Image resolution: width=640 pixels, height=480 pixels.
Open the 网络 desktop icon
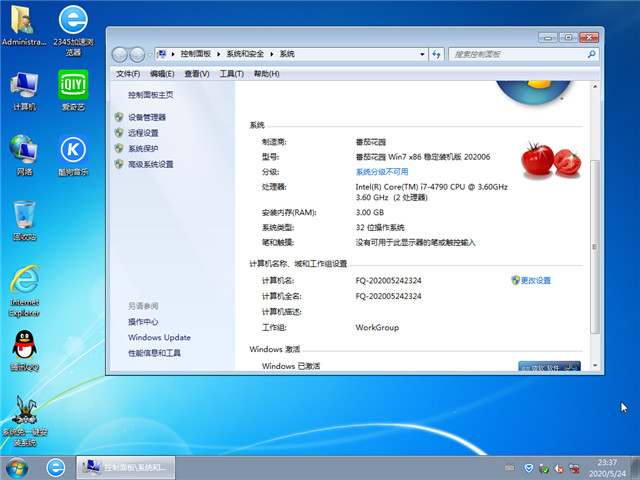coord(24,156)
